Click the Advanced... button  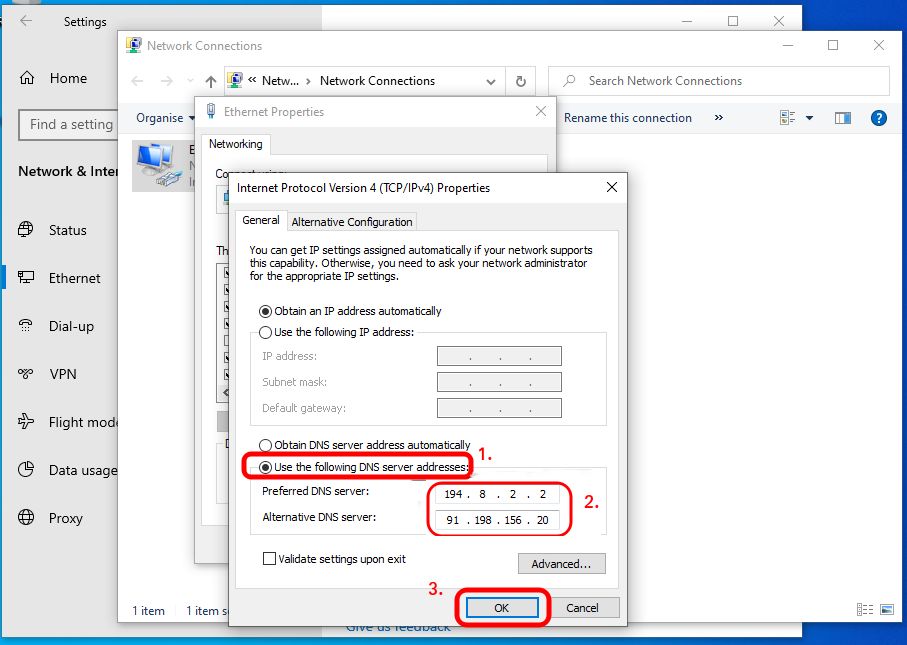(x=561, y=564)
